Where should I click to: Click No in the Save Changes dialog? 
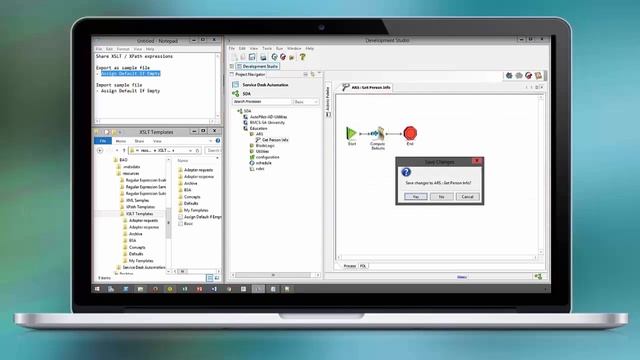pos(441,197)
